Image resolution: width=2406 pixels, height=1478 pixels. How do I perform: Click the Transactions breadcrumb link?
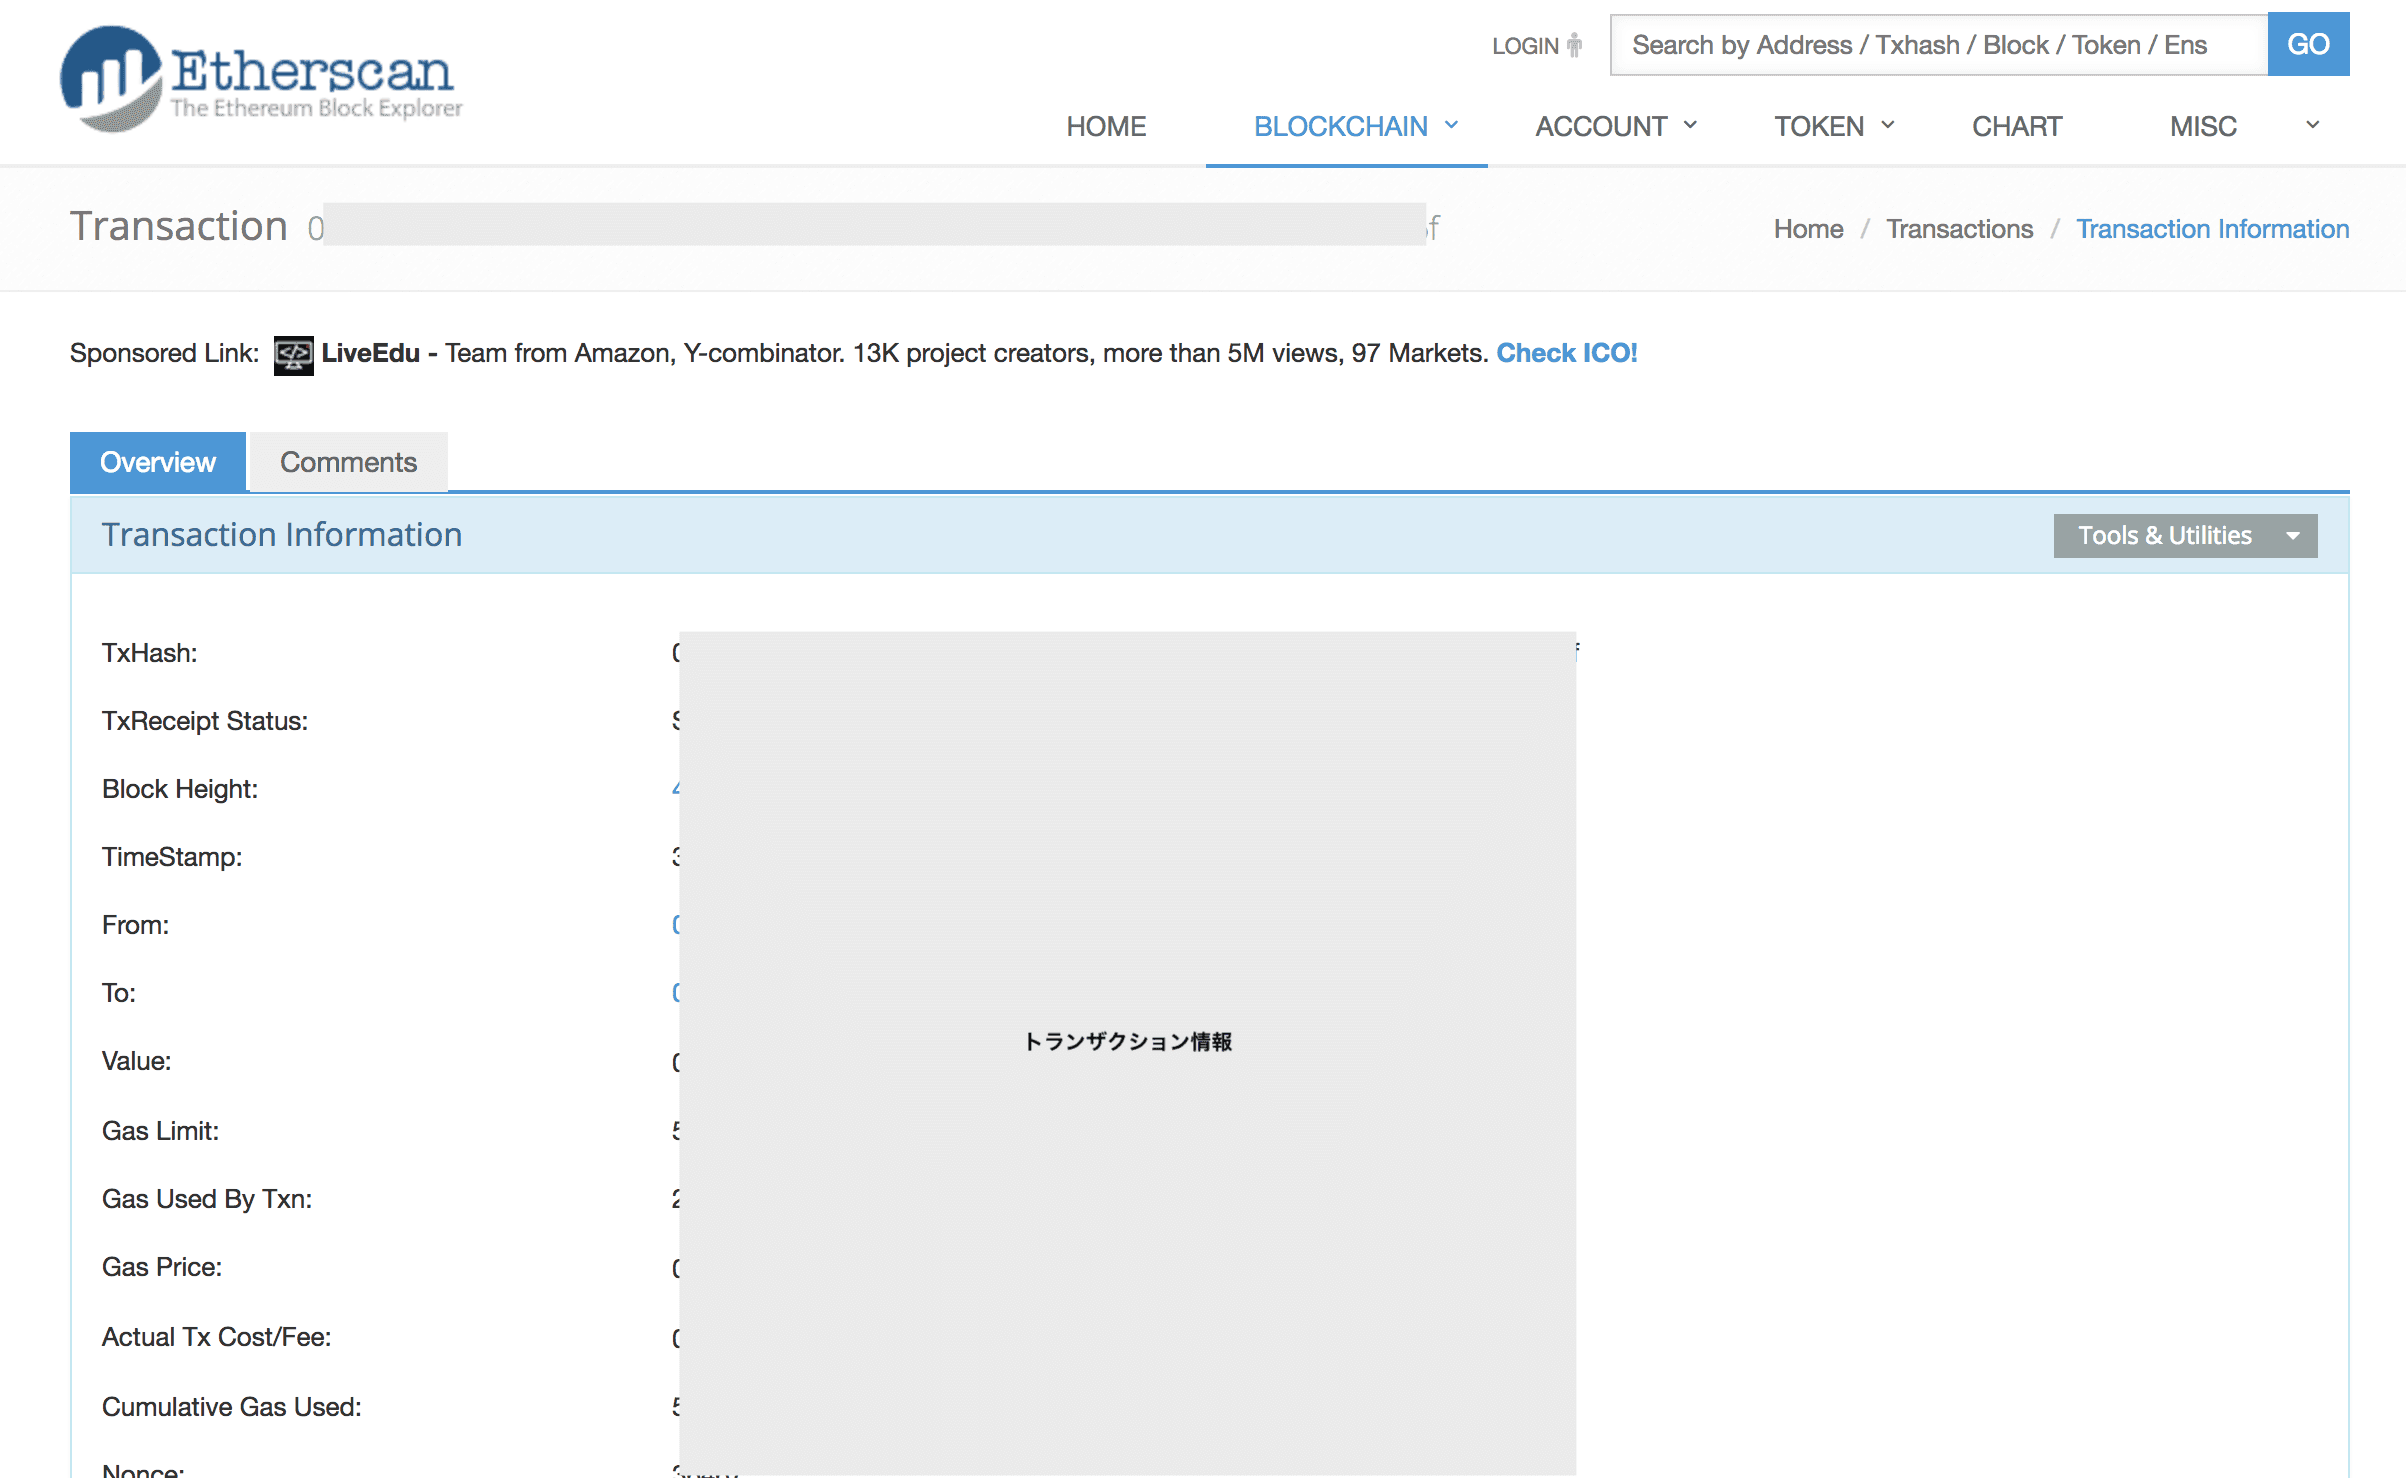tap(1959, 229)
